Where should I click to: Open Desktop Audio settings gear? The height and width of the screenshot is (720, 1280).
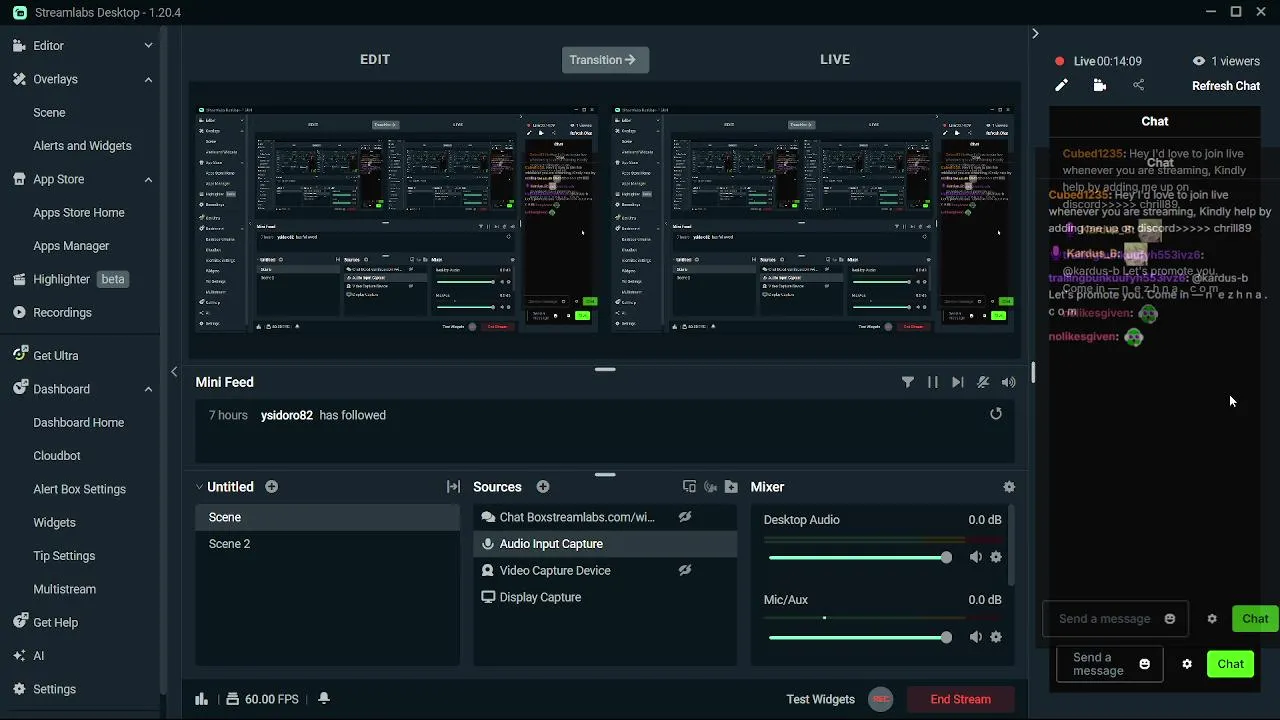click(996, 557)
